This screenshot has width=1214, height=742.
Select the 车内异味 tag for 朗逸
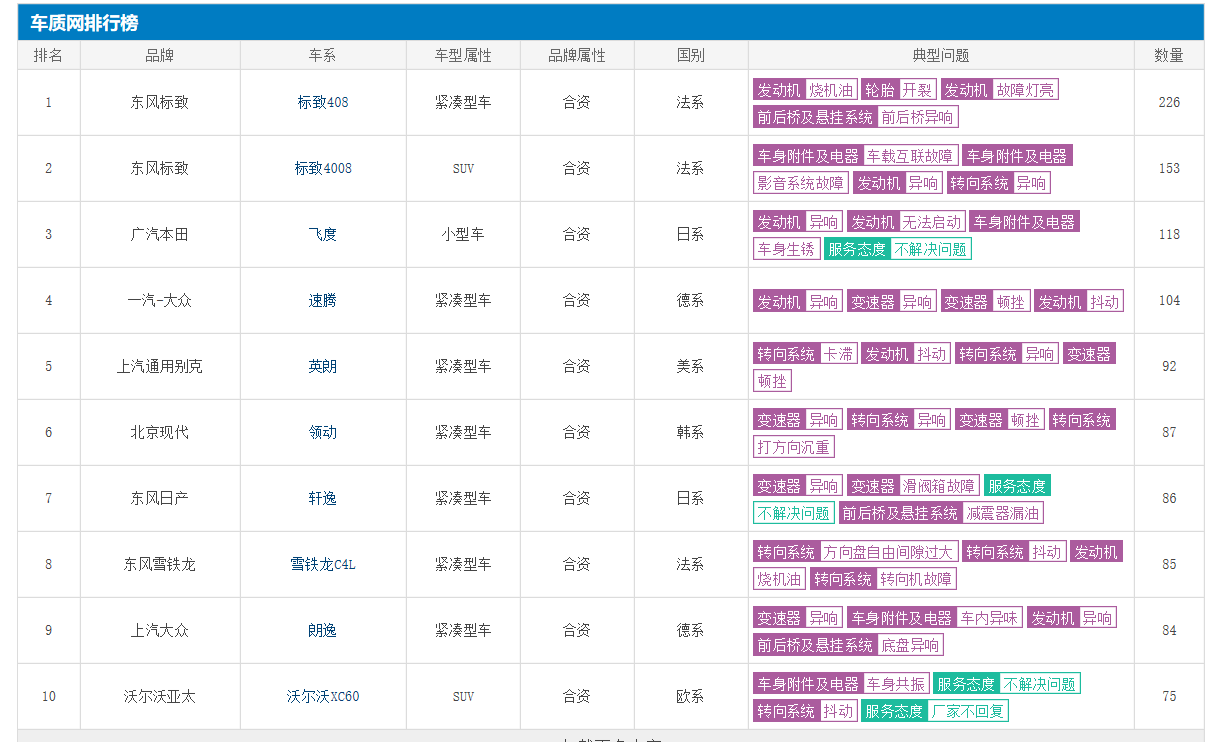point(989,618)
